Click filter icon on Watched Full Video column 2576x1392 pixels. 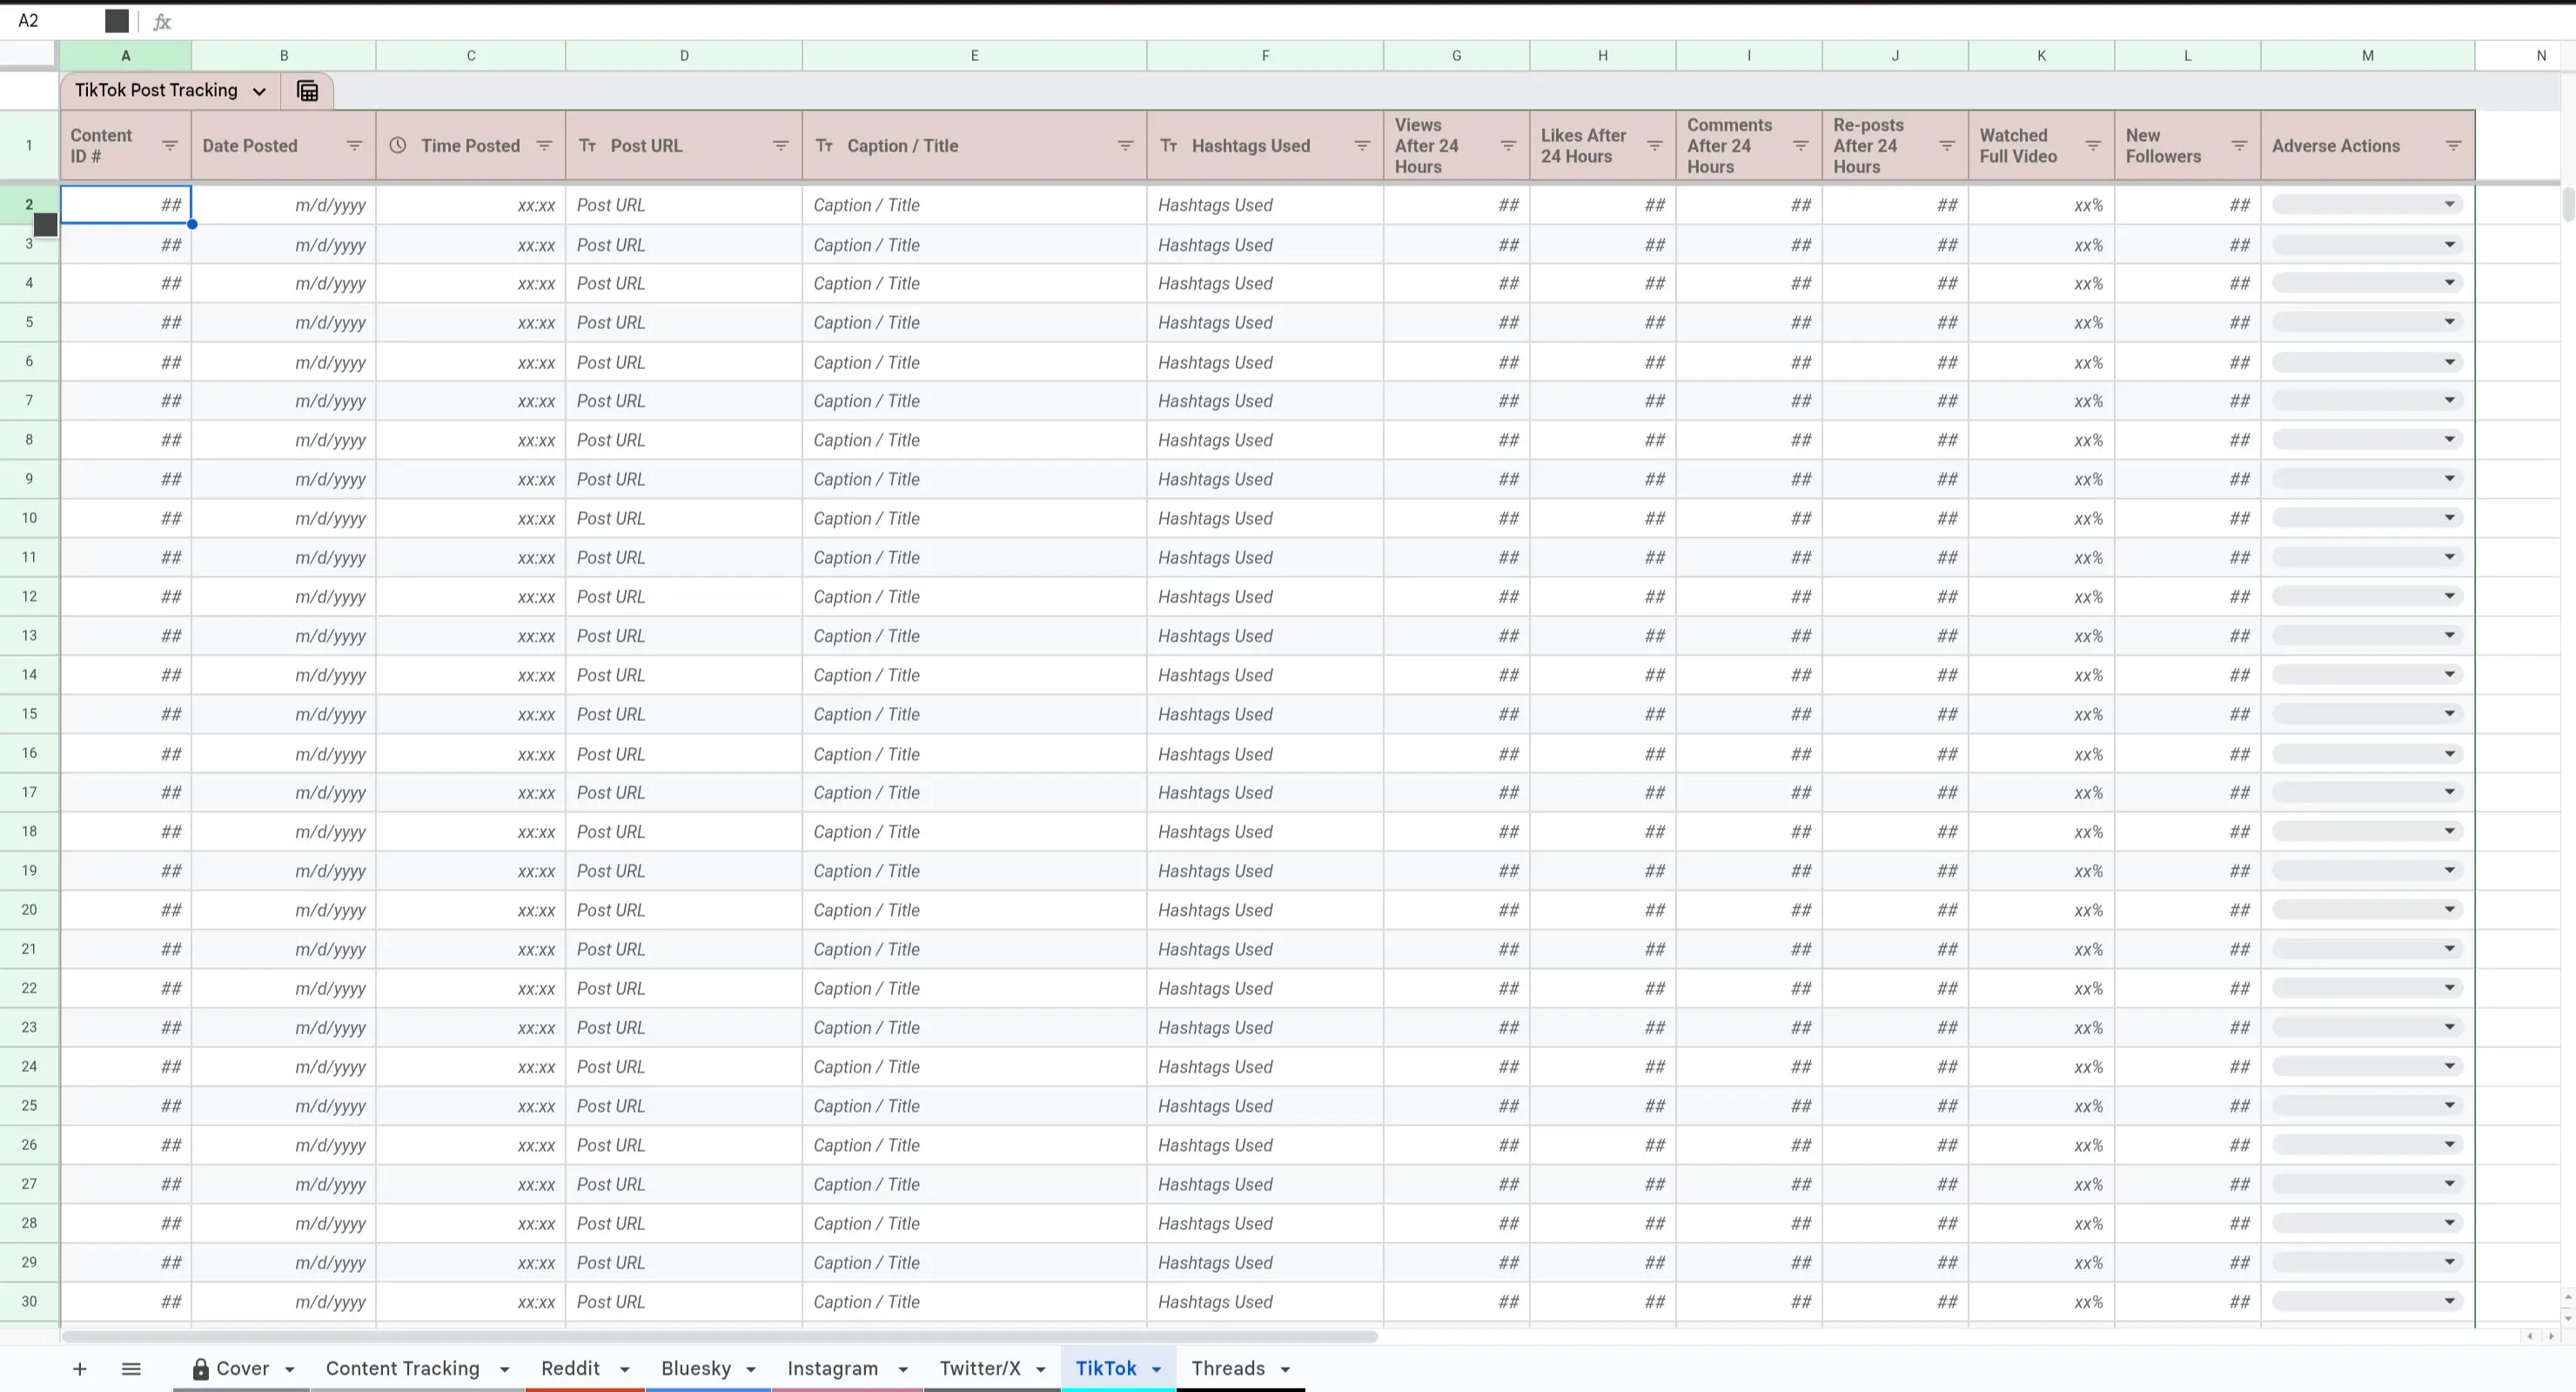[2093, 146]
